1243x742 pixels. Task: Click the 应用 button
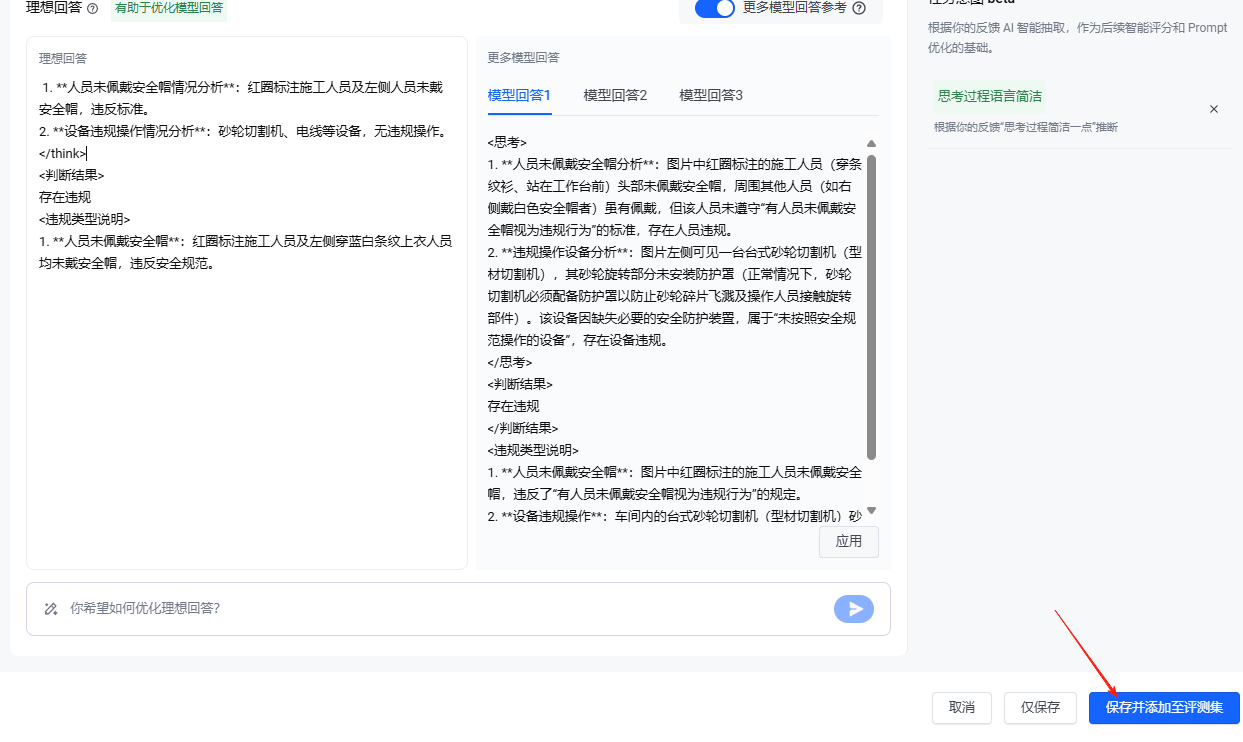[849, 541]
